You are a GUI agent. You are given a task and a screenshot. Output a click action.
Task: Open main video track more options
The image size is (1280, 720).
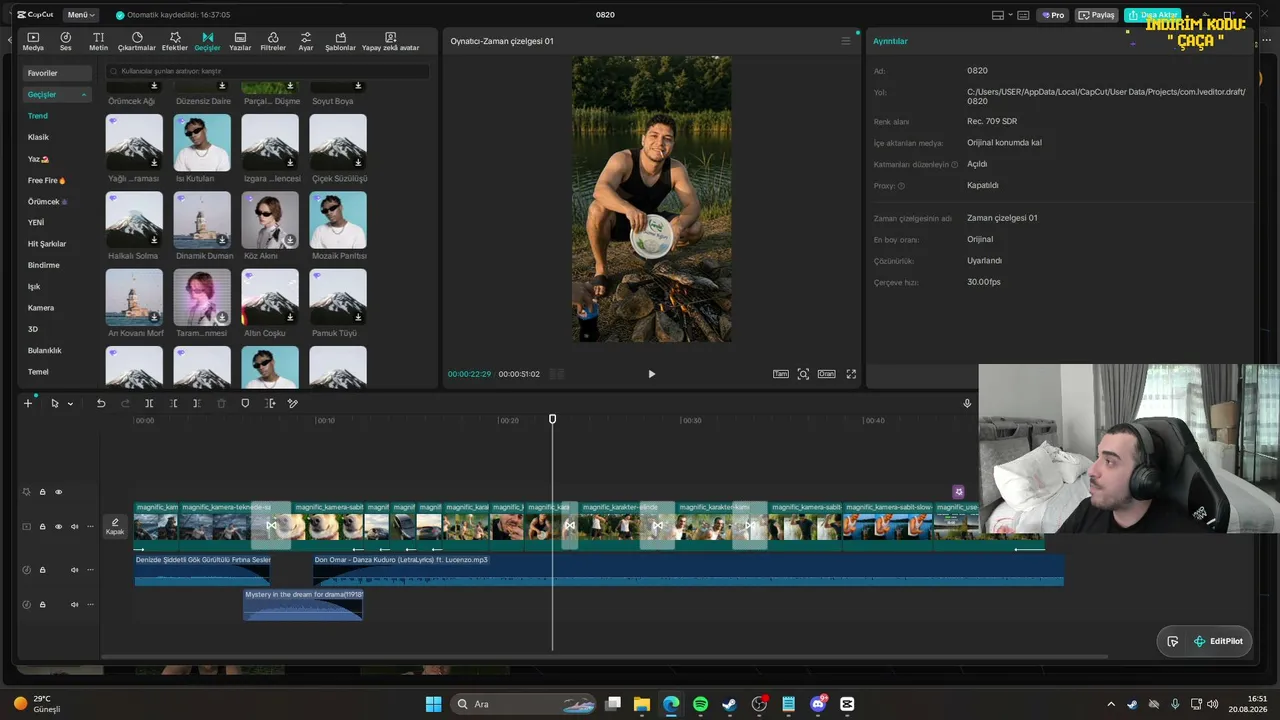[x=88, y=527]
